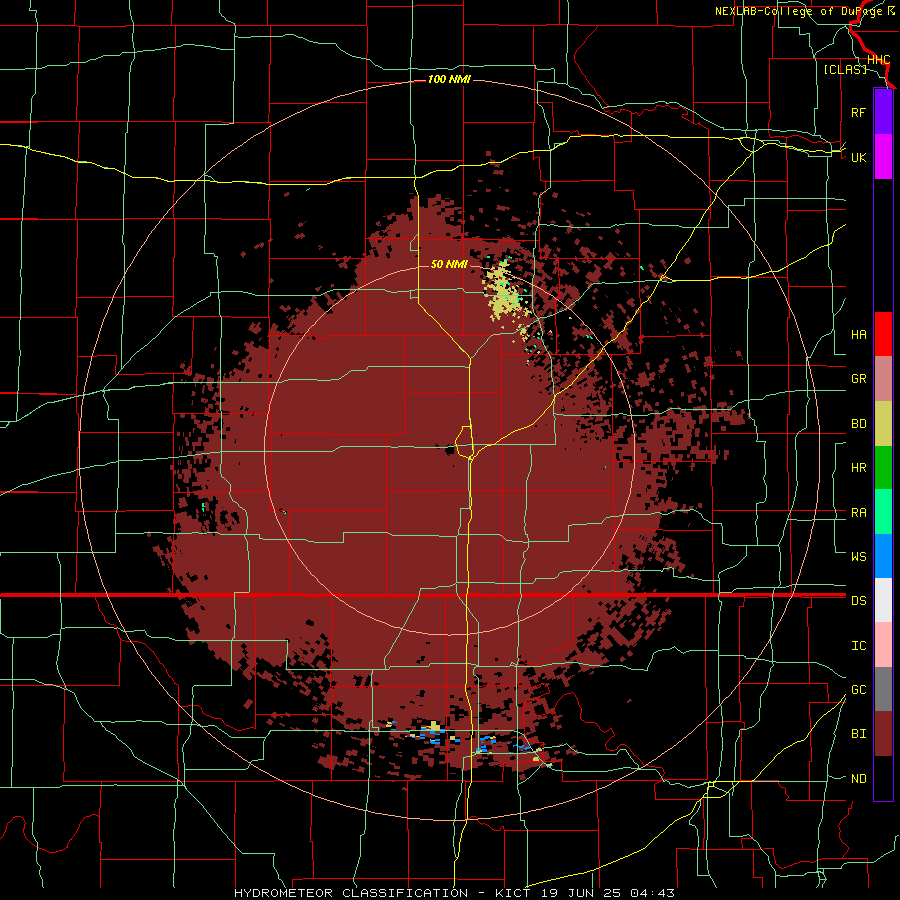This screenshot has height=900, width=900.
Task: Click the RF purple legend swatch
Action: point(883,112)
